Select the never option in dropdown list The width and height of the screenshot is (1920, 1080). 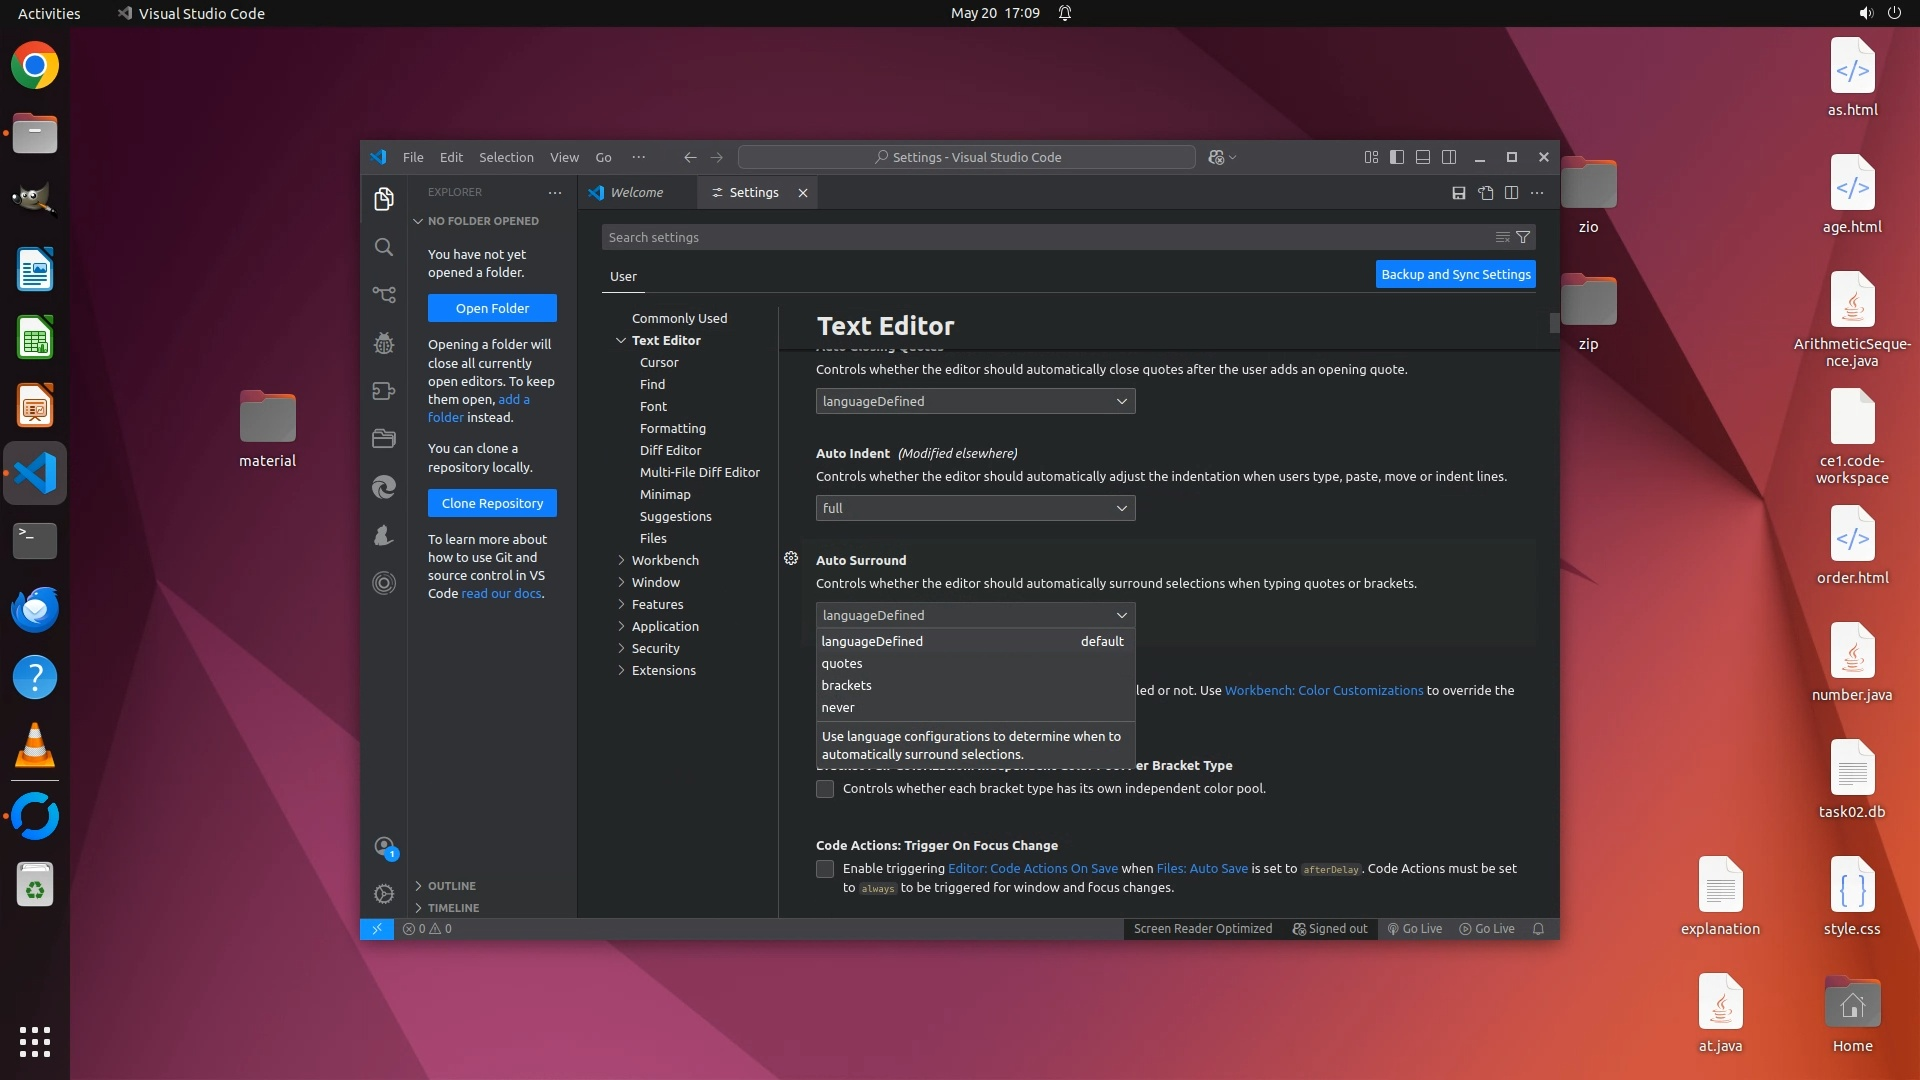[838, 708]
